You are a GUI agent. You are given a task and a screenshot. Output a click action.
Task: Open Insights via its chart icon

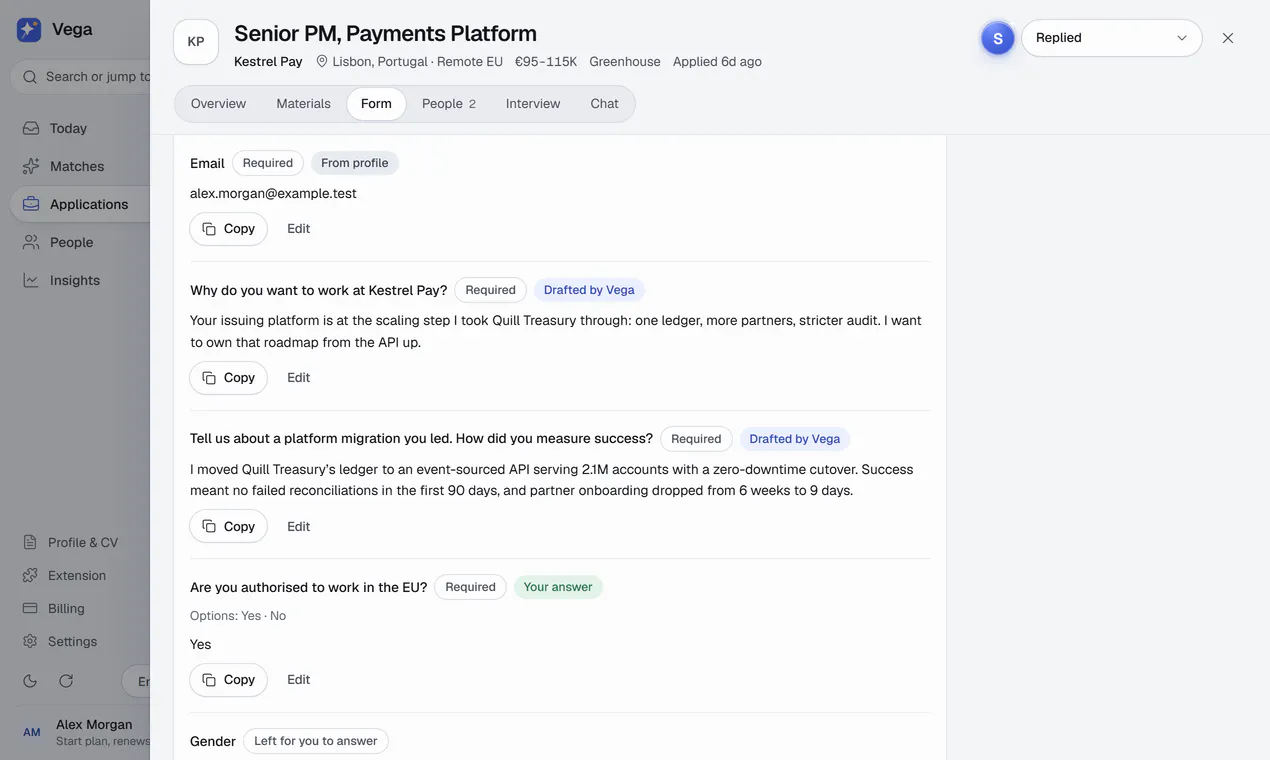point(31,280)
